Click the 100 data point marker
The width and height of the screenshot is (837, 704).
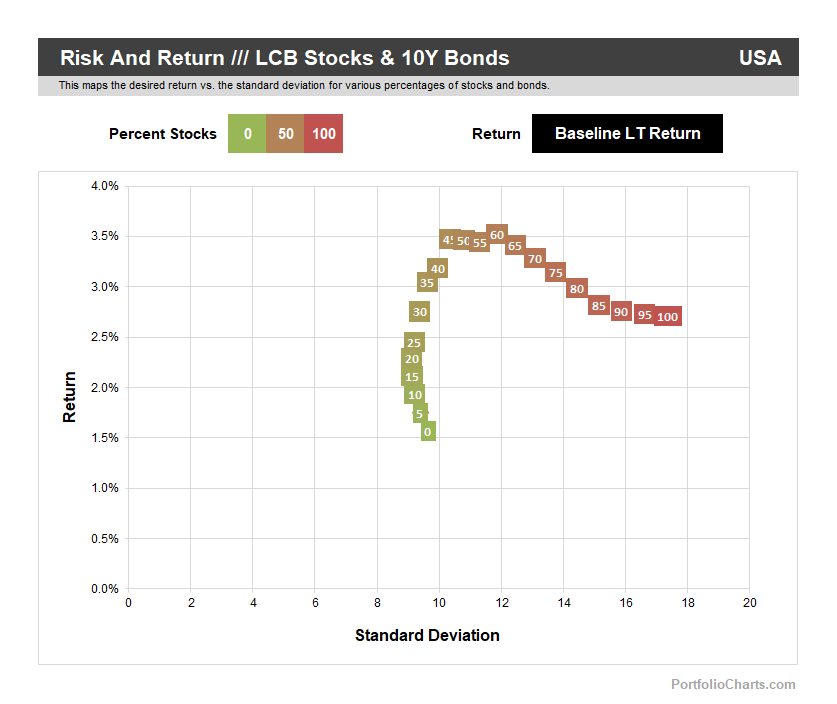click(668, 317)
